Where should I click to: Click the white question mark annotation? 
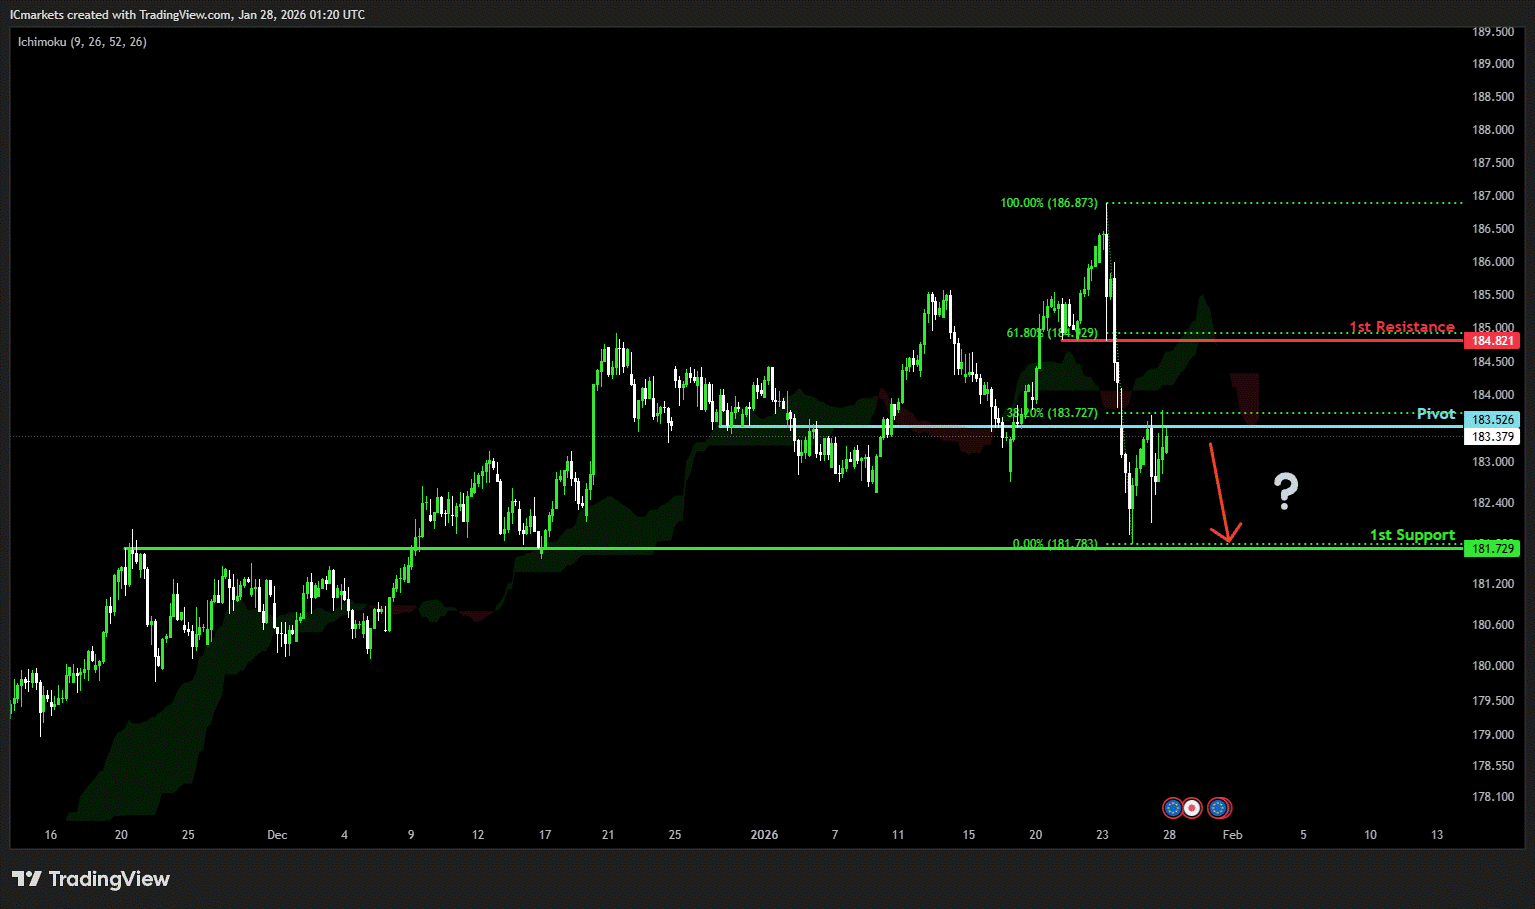[x=1285, y=491]
